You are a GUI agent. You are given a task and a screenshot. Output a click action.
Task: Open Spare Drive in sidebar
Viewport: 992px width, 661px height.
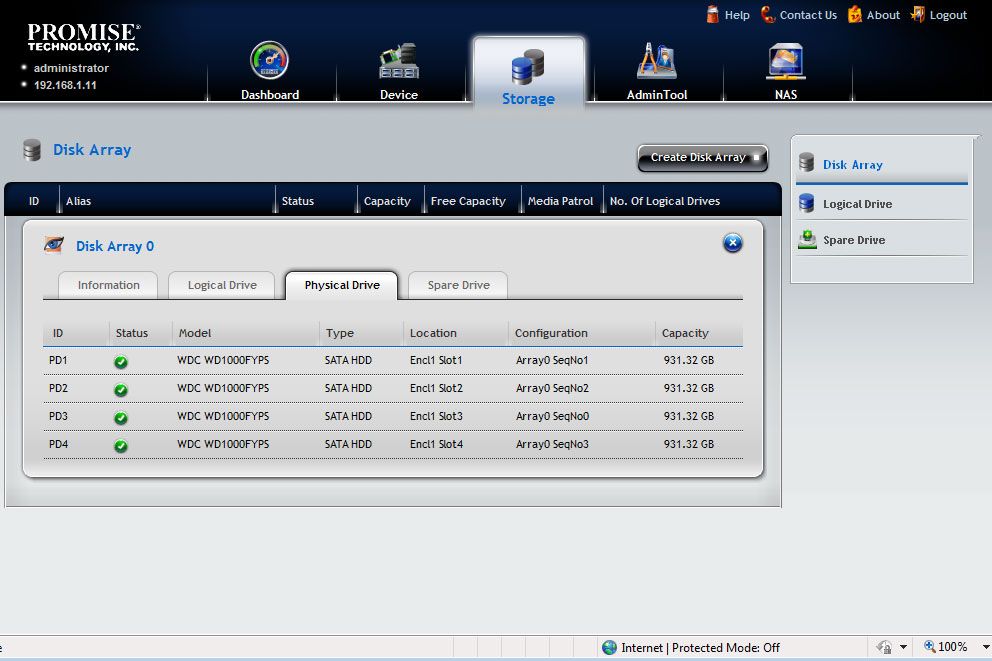(x=854, y=240)
